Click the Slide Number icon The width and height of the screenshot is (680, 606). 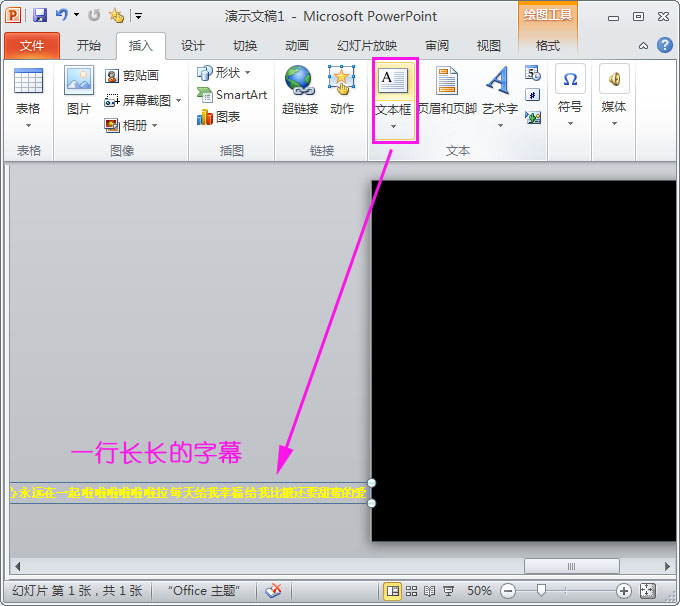533,95
